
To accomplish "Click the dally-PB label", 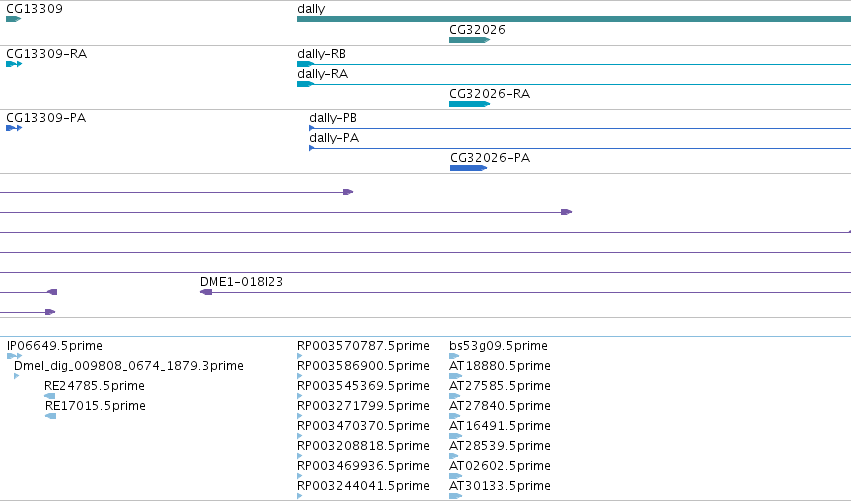I will click(x=333, y=118).
